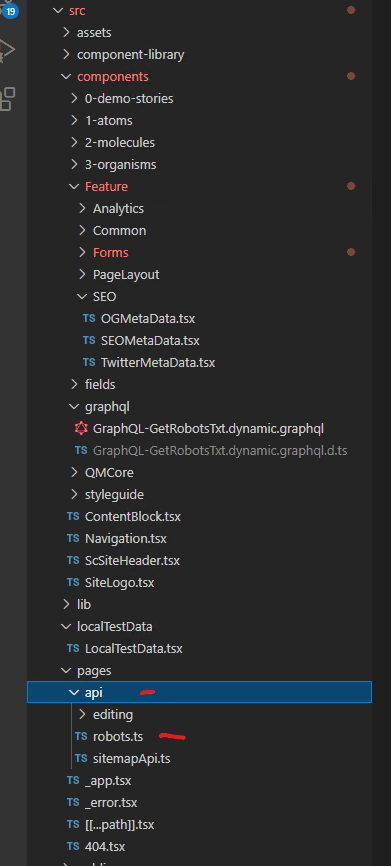Expand the fields folder

pyautogui.click(x=74, y=384)
